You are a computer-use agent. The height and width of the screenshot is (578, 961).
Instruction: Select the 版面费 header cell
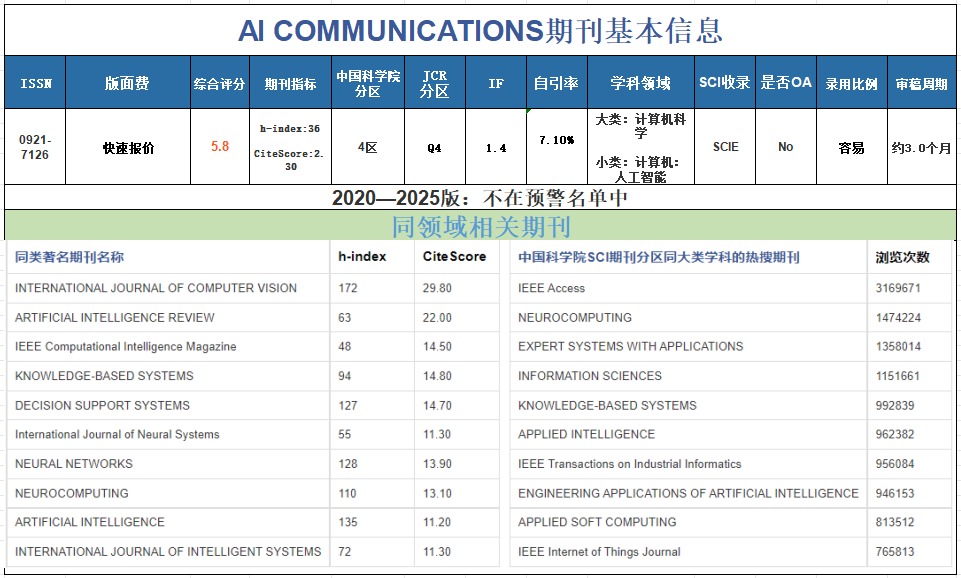tap(127, 83)
